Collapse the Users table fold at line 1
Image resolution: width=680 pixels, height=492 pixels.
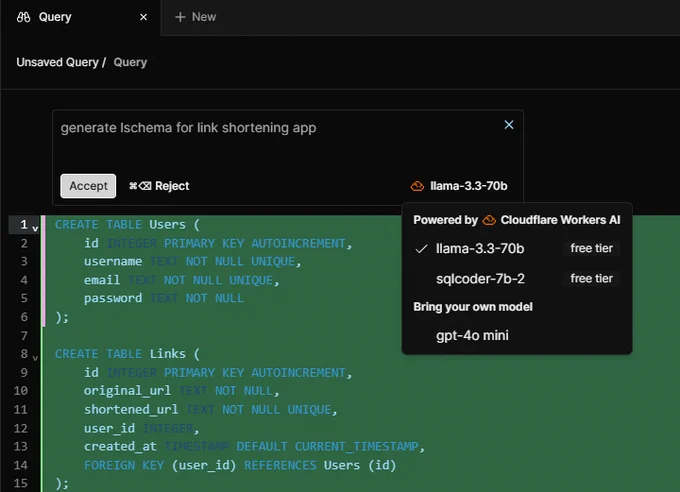coord(35,228)
